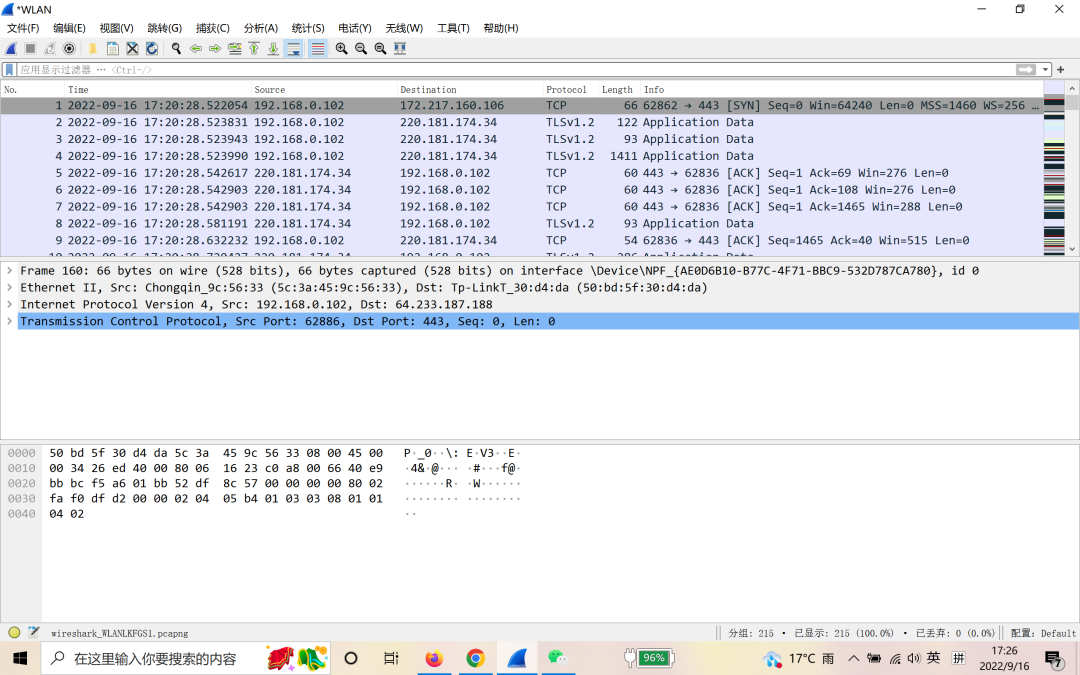Toggle packet list coloring rules
The height and width of the screenshot is (675, 1080).
coord(318,48)
